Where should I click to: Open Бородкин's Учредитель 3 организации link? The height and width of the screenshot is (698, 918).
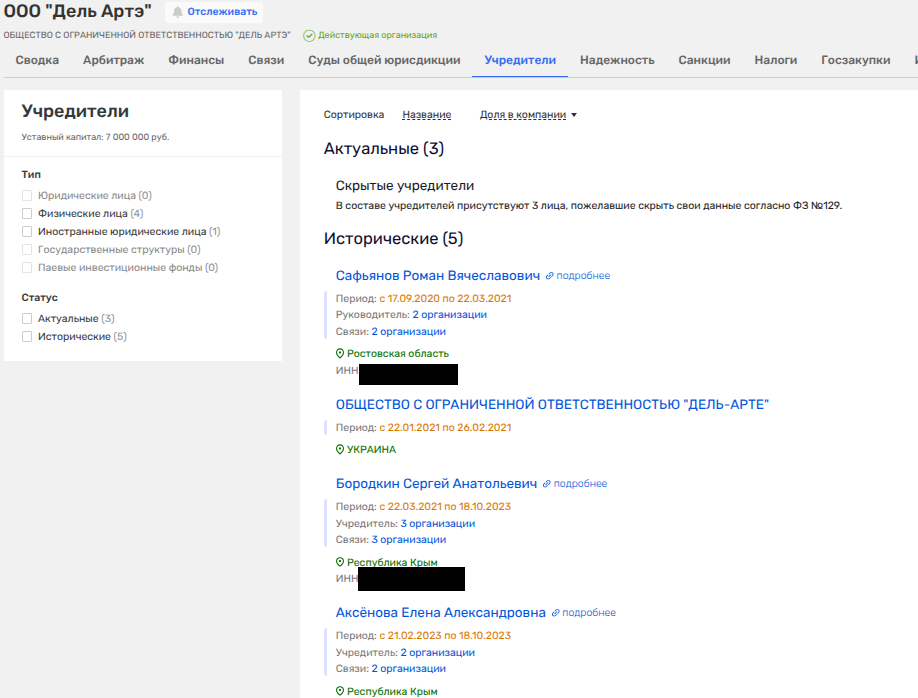tap(437, 523)
